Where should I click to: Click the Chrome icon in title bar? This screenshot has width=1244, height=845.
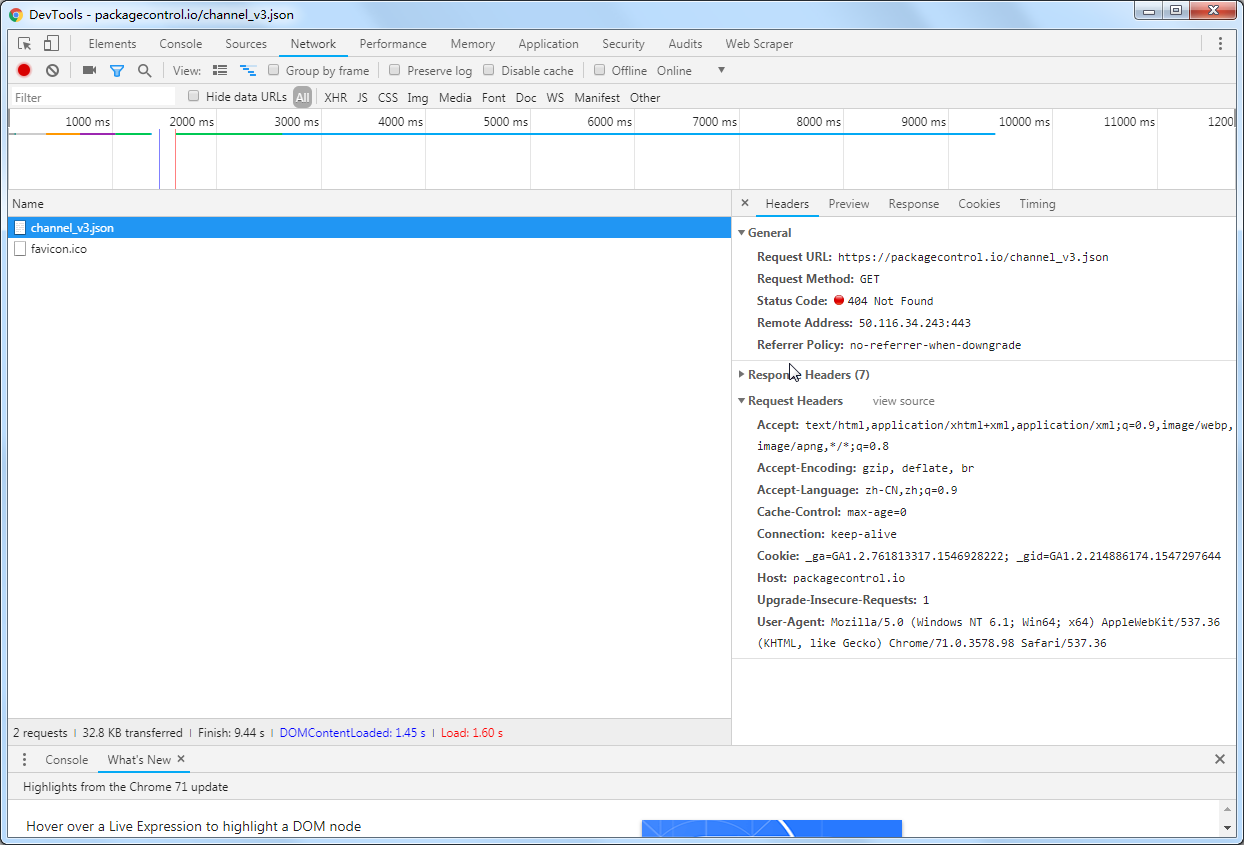16,15
